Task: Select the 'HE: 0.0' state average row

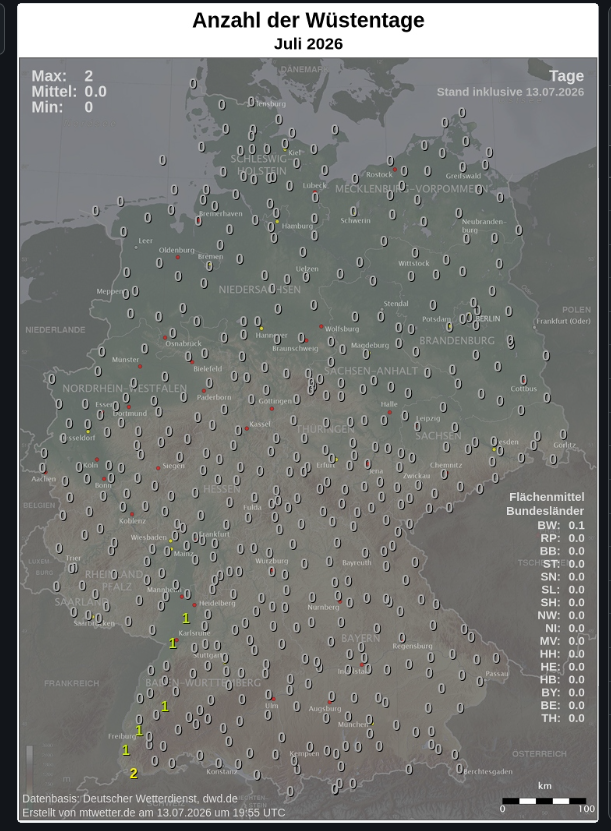Action: 562,667
